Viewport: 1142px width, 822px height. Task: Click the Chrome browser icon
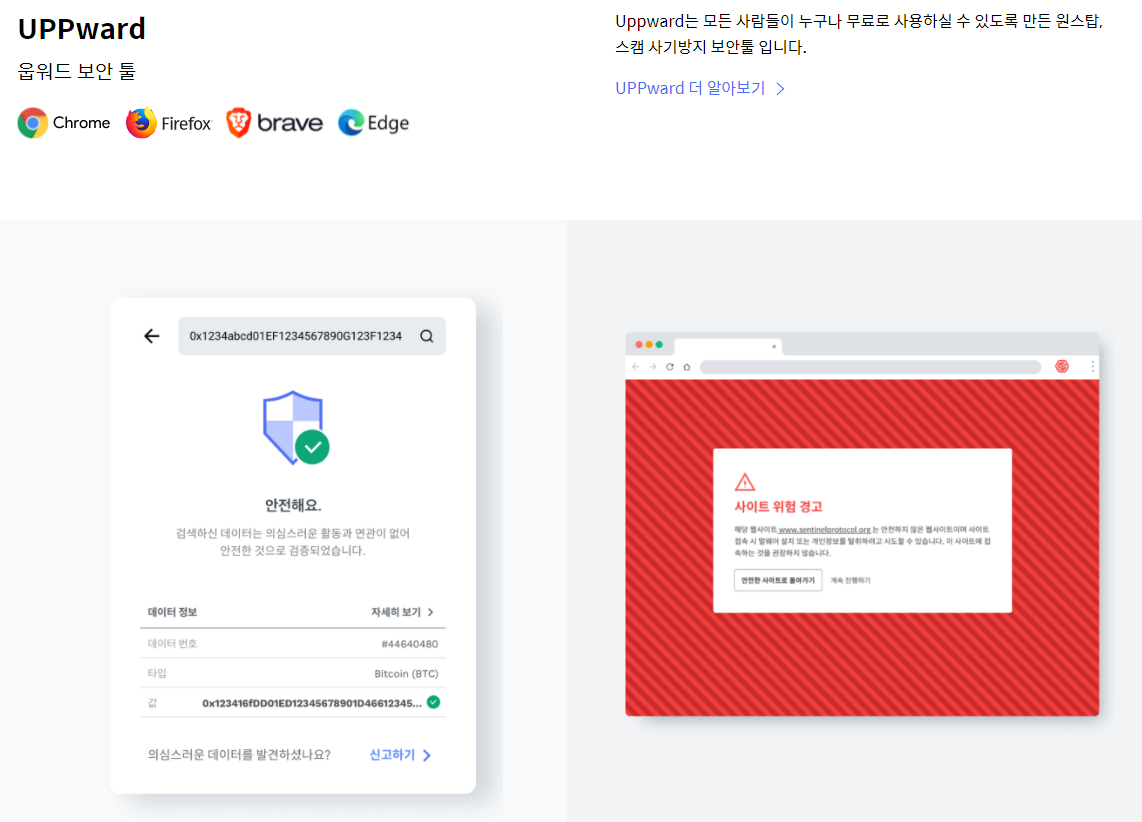[x=33, y=123]
